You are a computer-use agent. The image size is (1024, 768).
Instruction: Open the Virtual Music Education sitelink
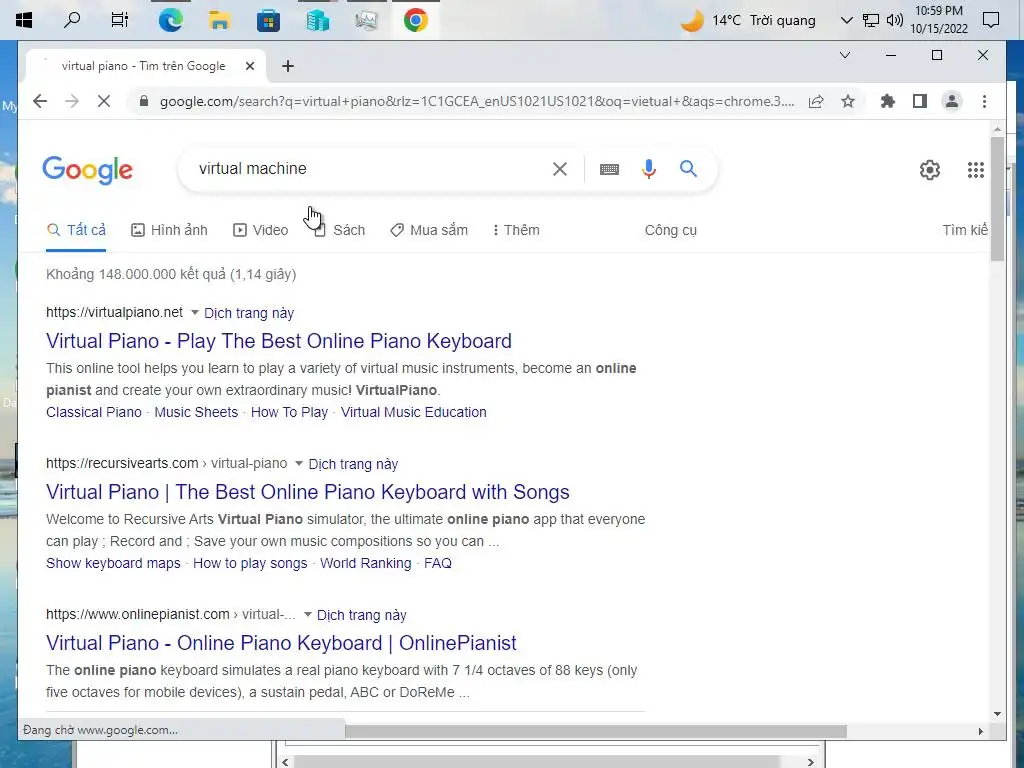[x=413, y=412]
